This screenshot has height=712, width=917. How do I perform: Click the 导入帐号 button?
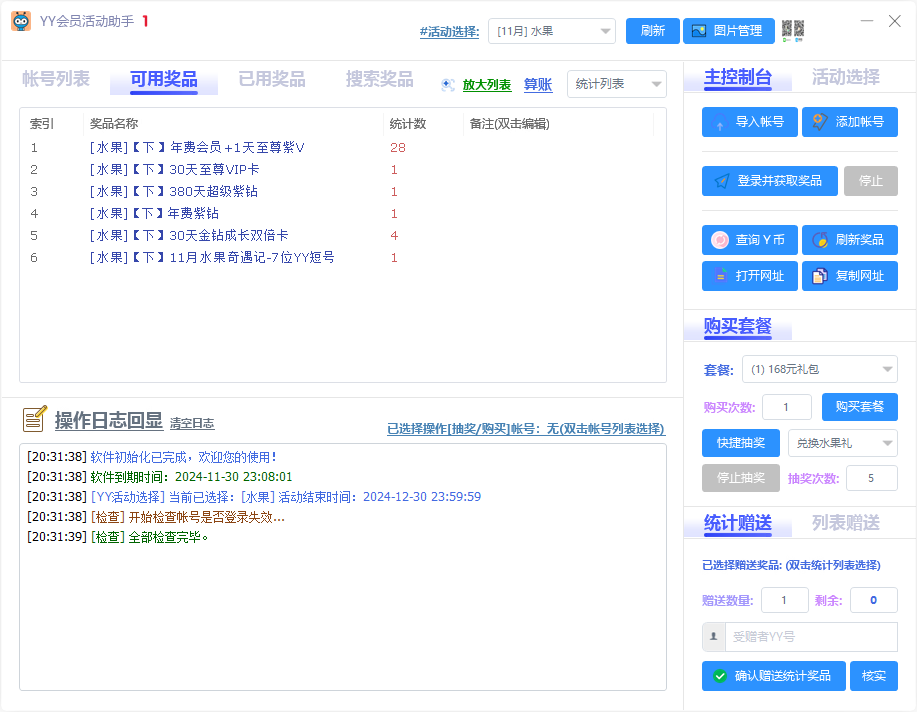click(750, 122)
